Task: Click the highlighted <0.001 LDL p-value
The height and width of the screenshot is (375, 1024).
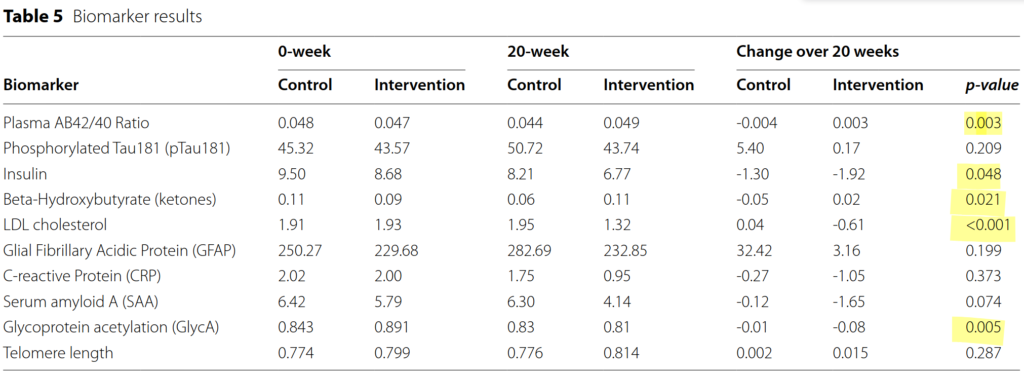Action: (989, 225)
